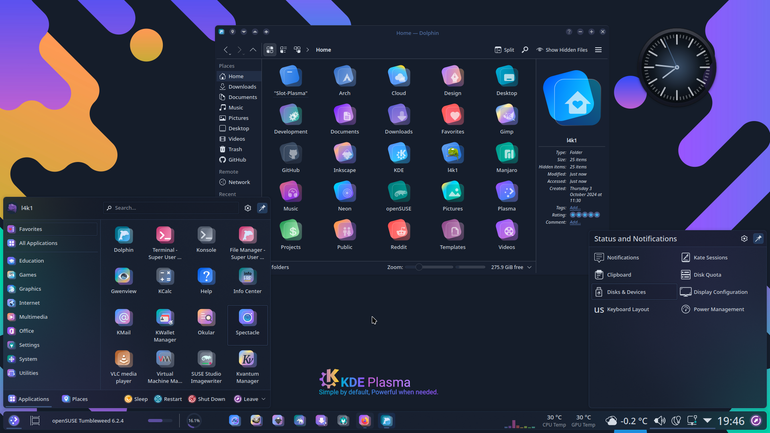Viewport: 770px width, 433px height.
Task: Pin the Status and Notifications popup open
Action: click(758, 239)
